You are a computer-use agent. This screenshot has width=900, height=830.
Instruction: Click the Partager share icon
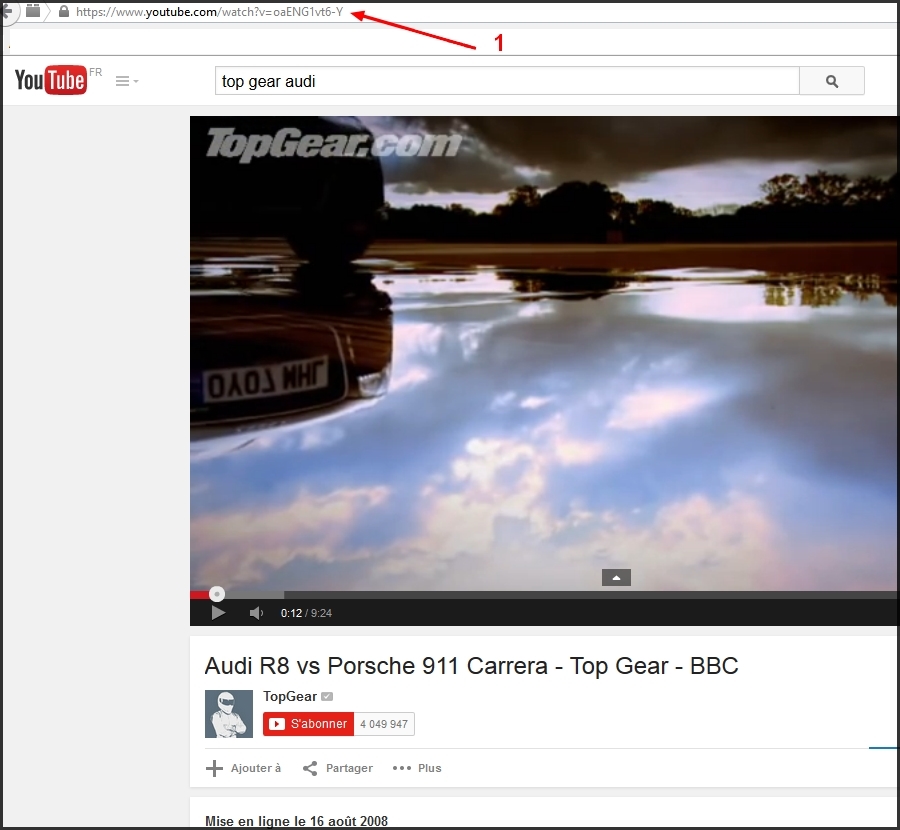308,768
